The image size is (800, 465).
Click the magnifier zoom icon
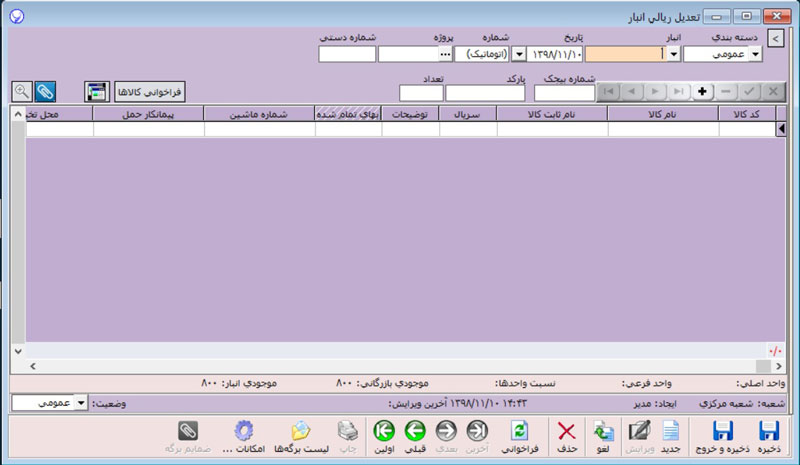point(21,91)
